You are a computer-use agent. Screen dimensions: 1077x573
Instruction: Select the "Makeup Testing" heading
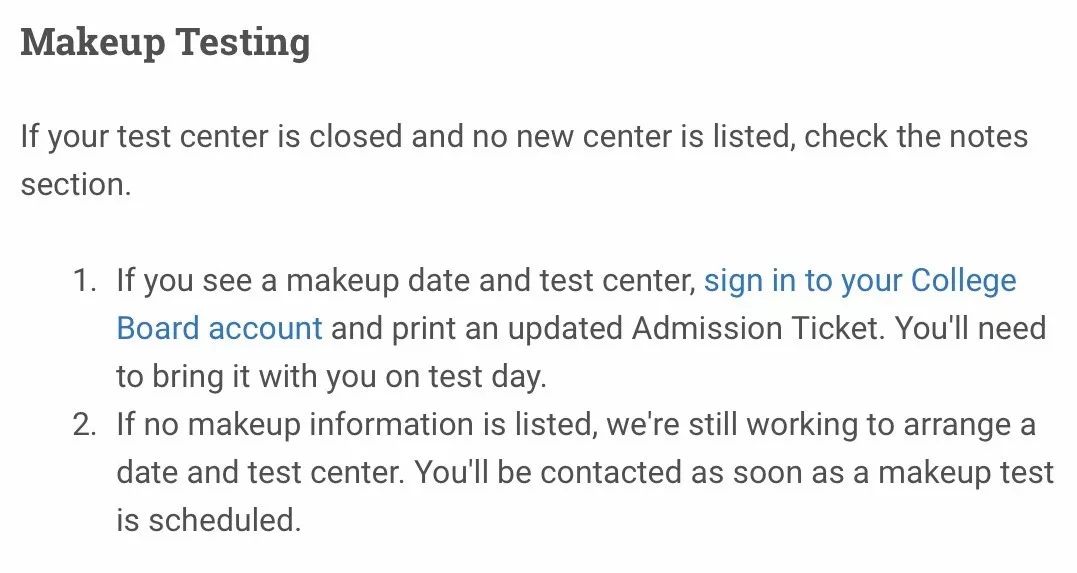coord(166,44)
